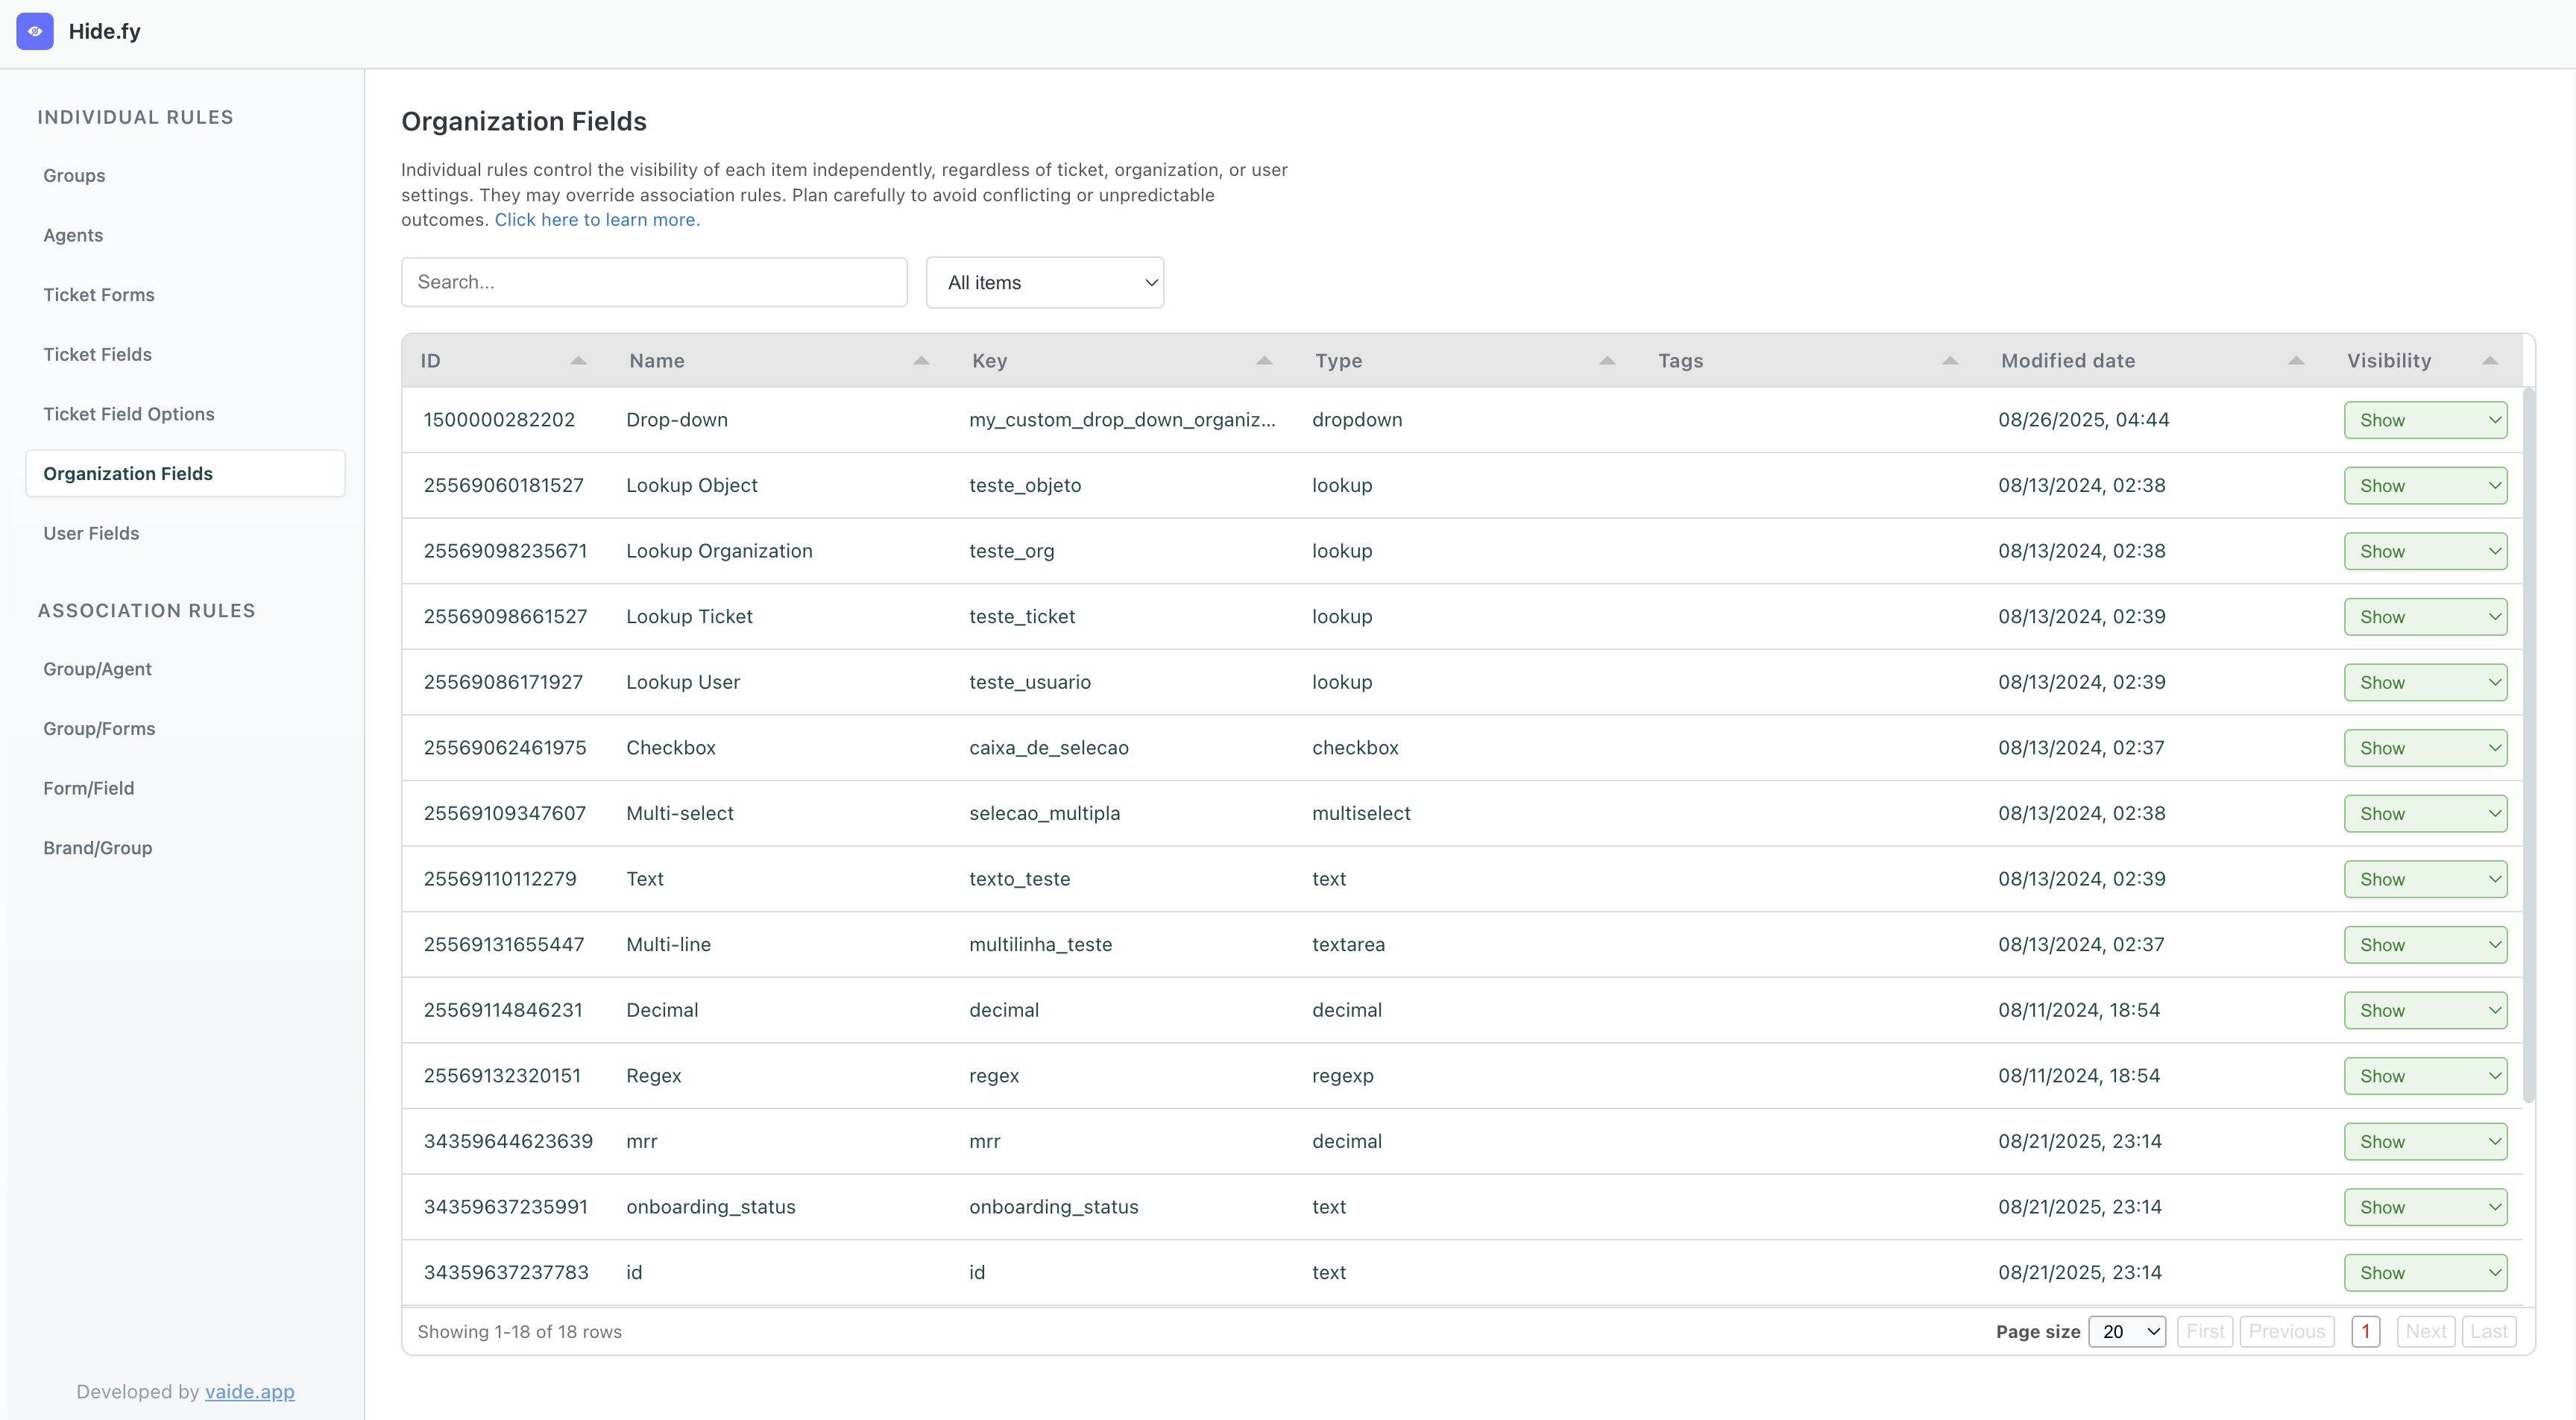Change visibility for Drop-down field
This screenshot has height=1420, width=2576.
[2425, 420]
